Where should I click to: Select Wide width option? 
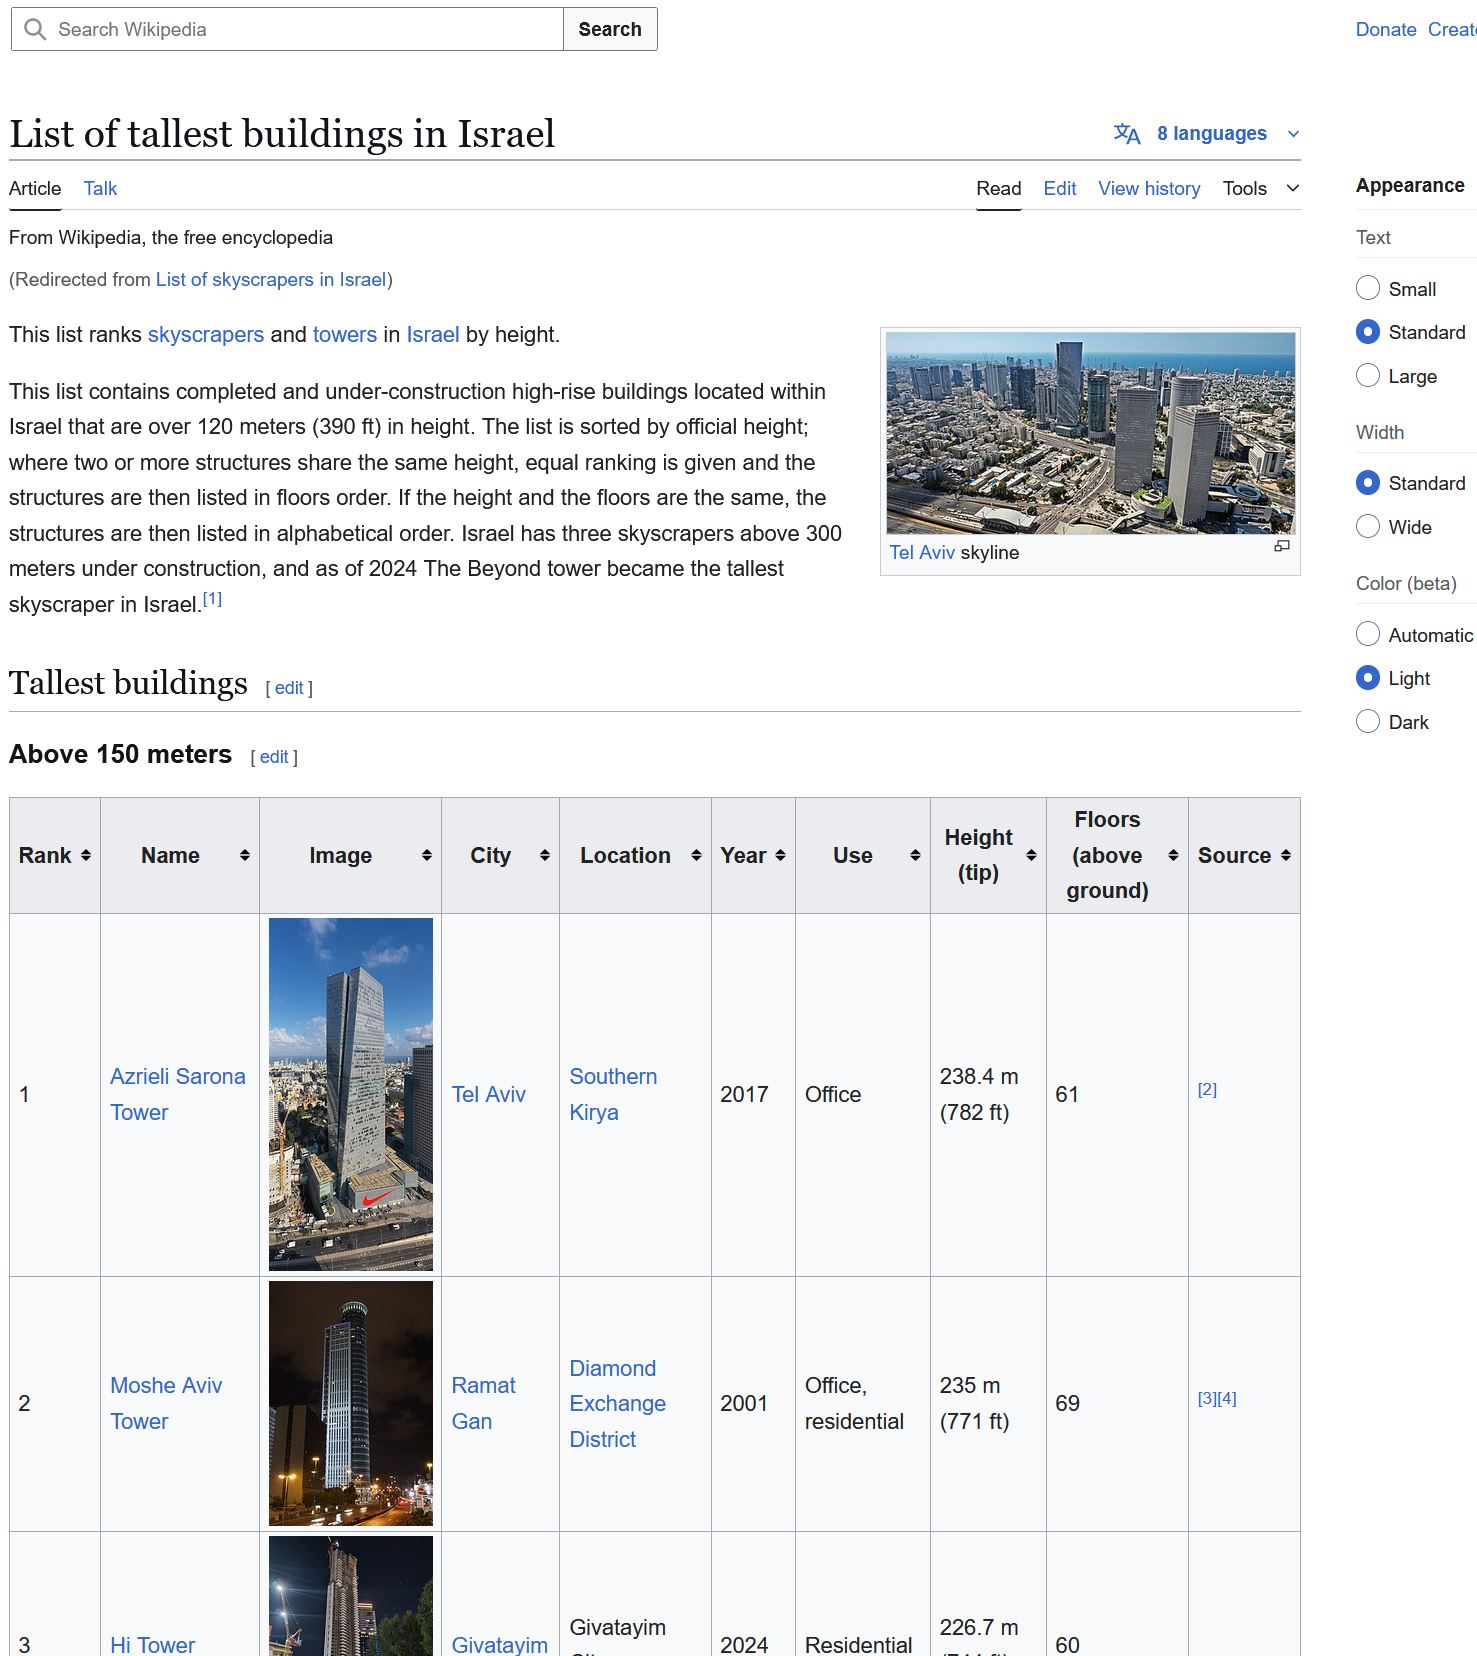click(1368, 526)
